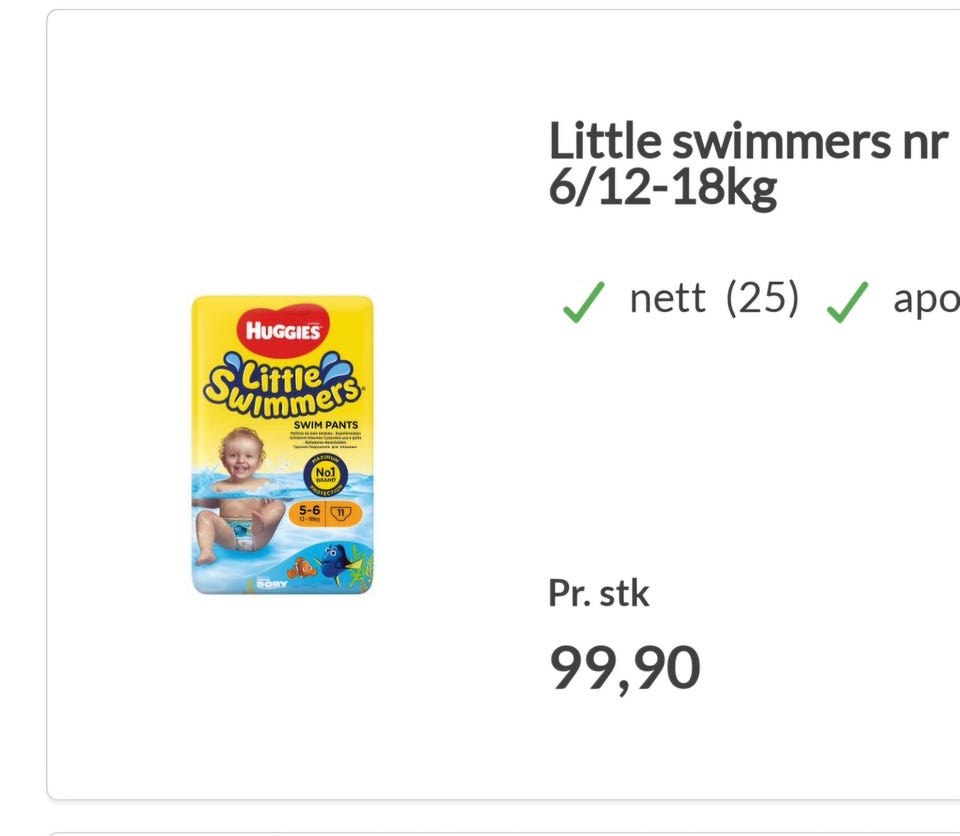
Task: Click the Pr. stk label
Action: tap(598, 593)
